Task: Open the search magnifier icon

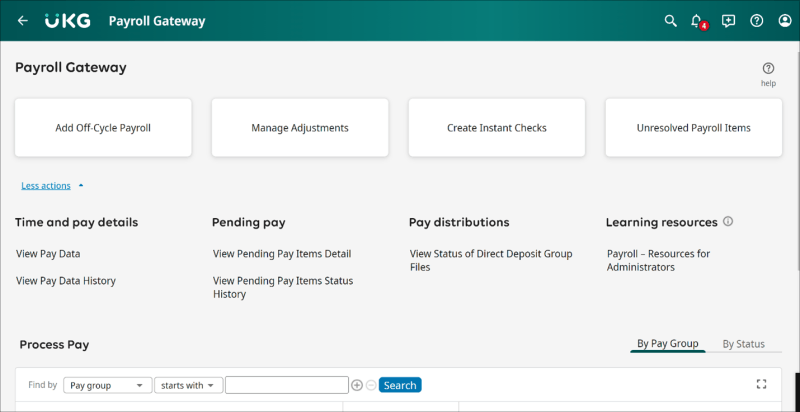Action: (670, 21)
